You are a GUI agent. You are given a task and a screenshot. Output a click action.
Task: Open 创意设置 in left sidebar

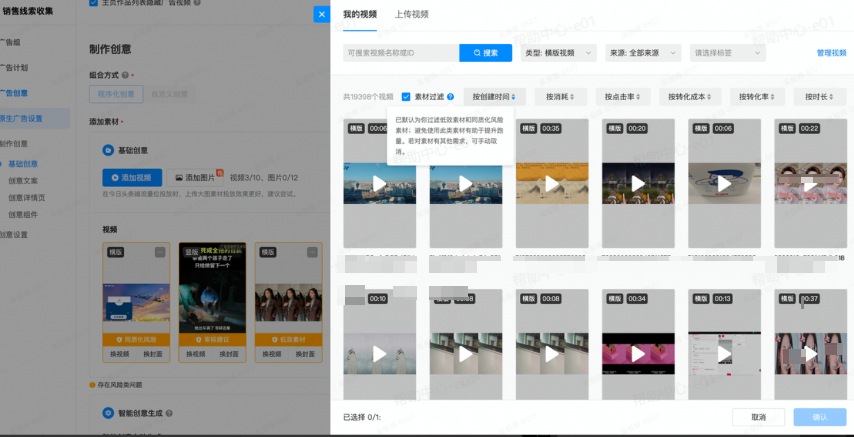click(x=14, y=235)
